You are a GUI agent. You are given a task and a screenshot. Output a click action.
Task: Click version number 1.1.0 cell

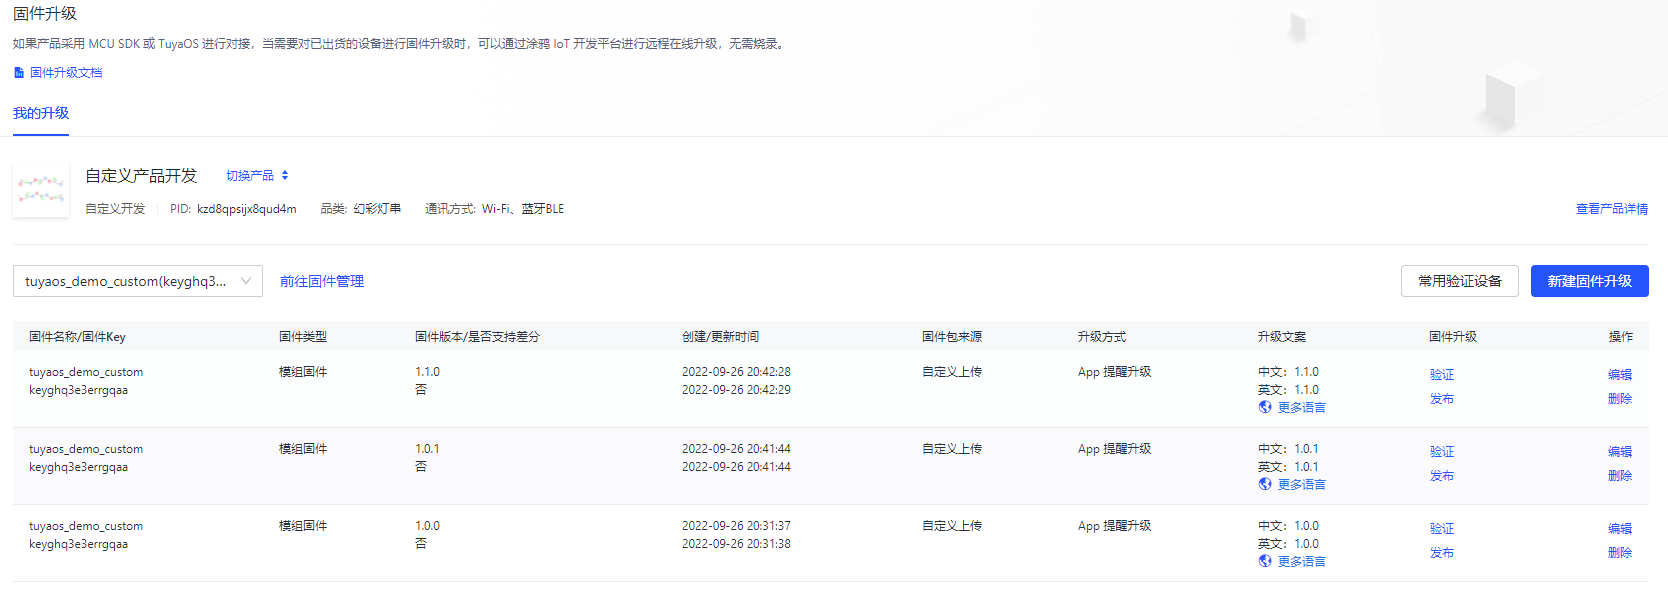click(427, 372)
